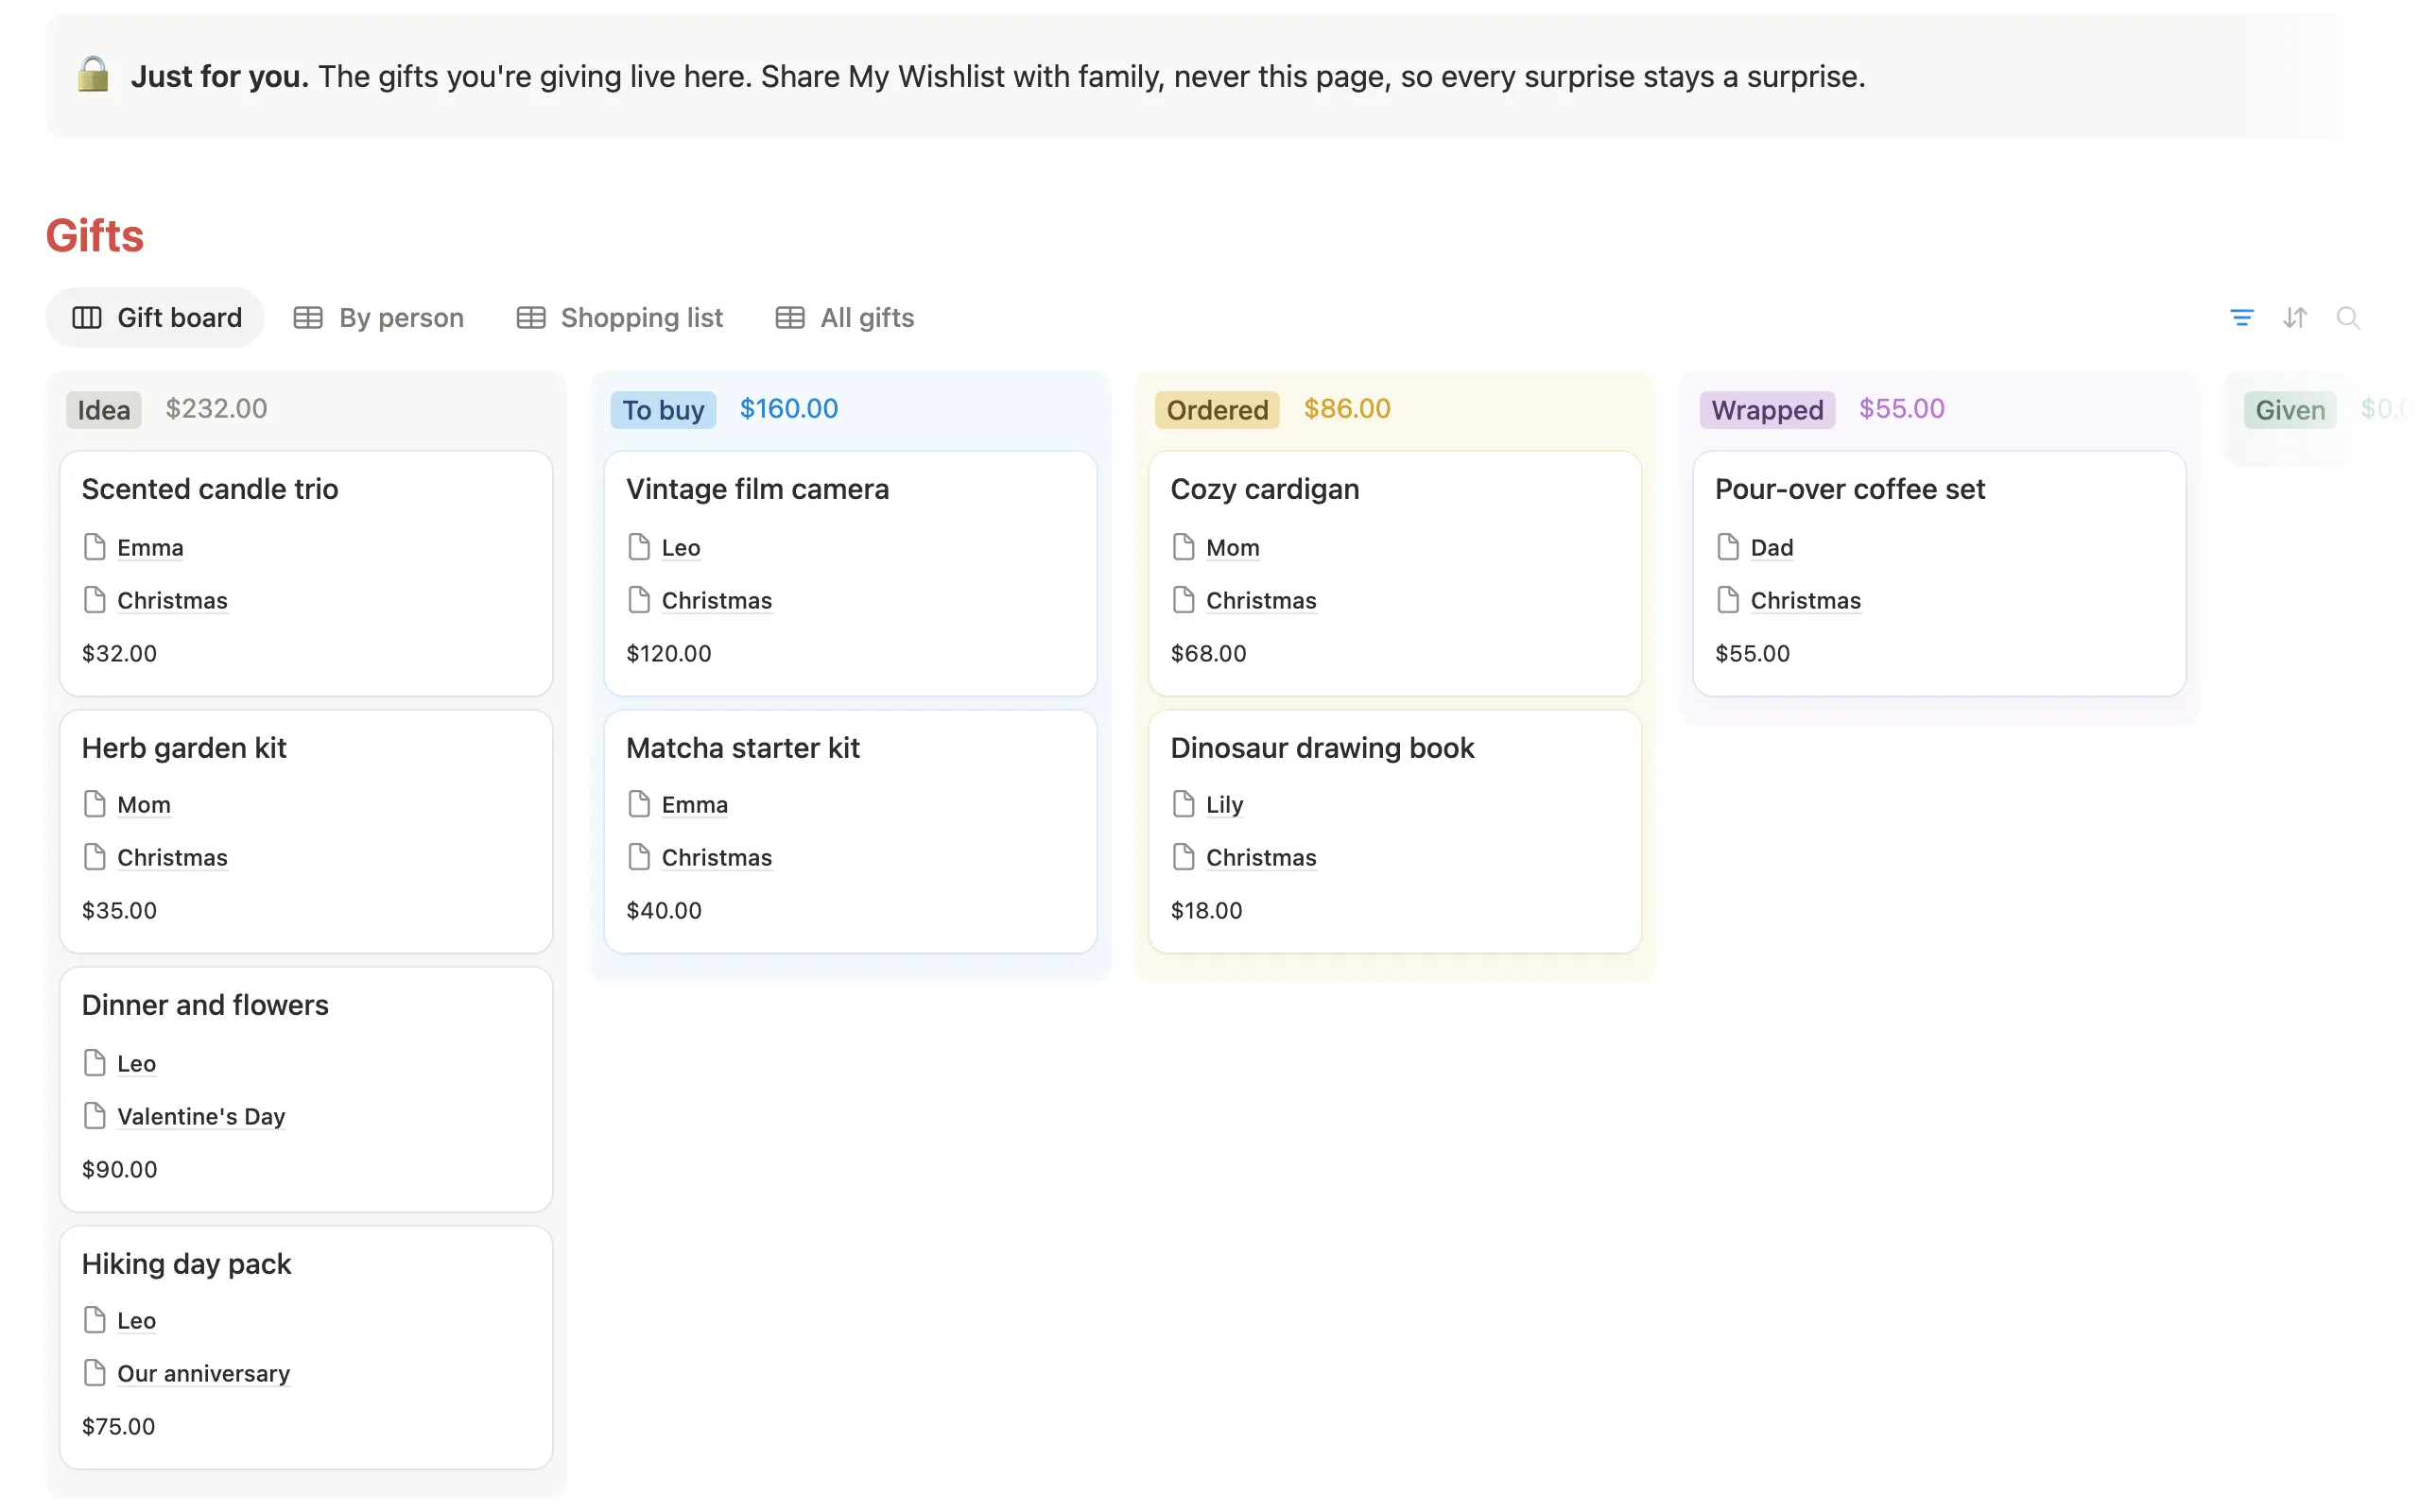Click page icon beside Leo in Vintage film camera
Image resolution: width=2420 pixels, height=1512 pixels.
tap(639, 547)
